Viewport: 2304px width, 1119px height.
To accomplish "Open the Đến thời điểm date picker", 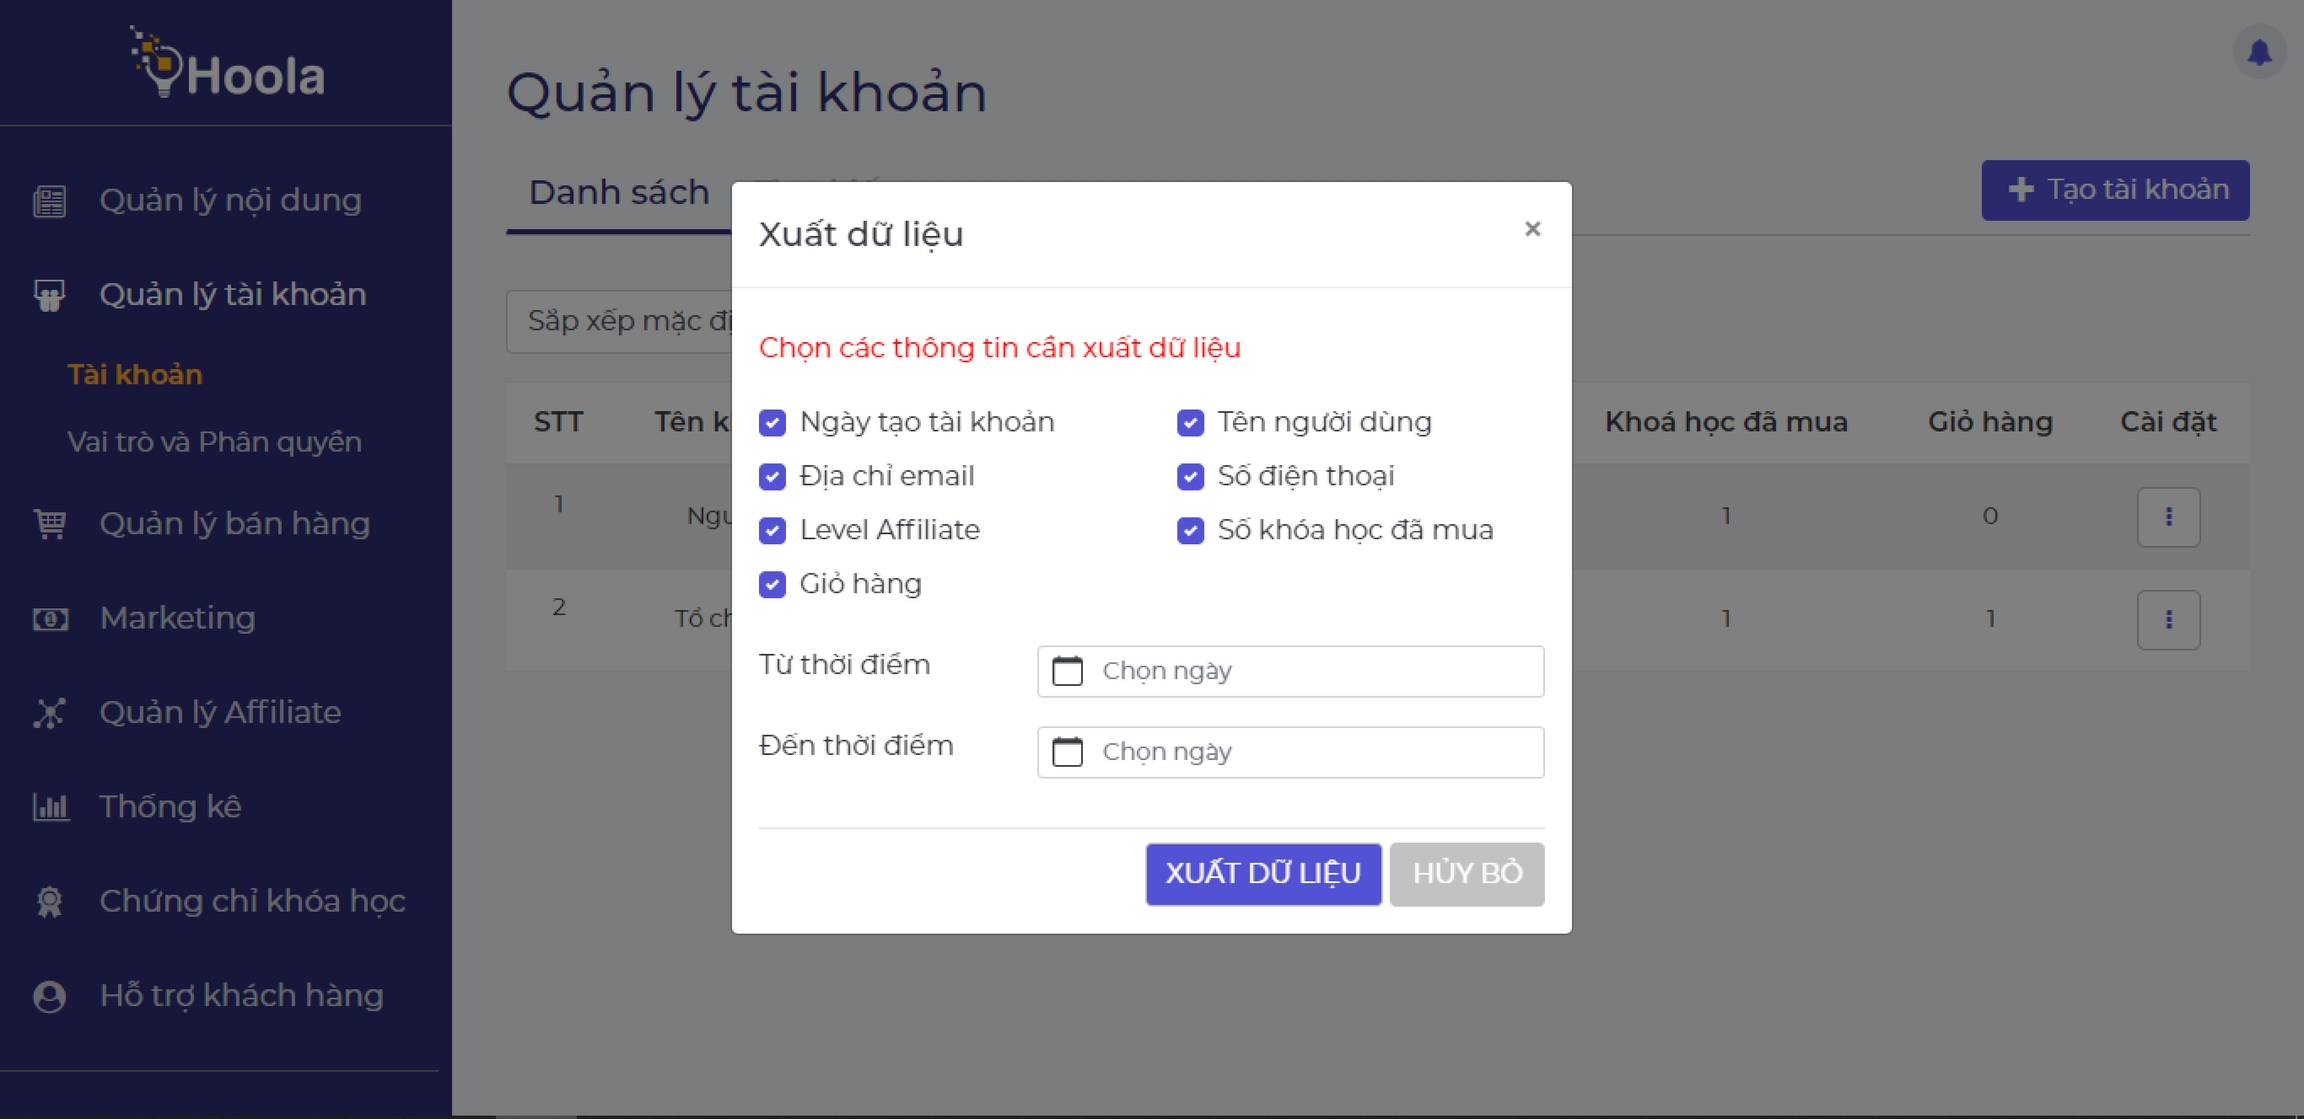I will (x=1290, y=752).
